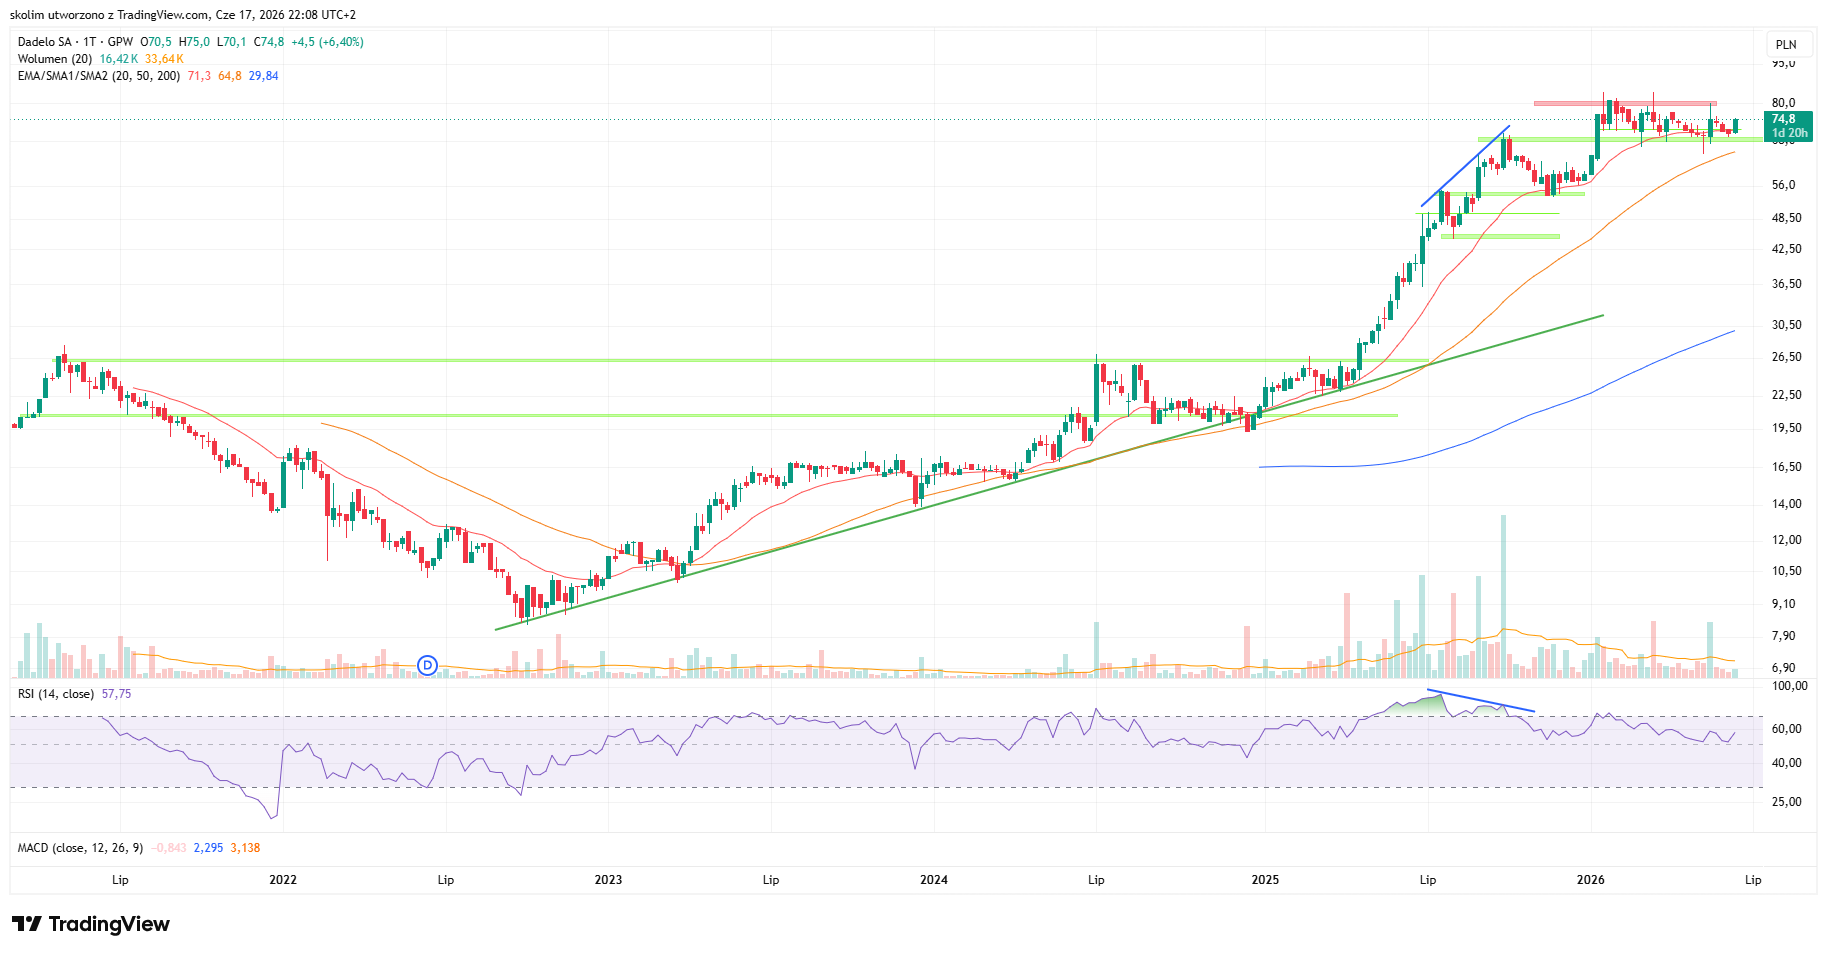1827x954 pixels.
Task: Click the 25,00 RSI axis label
Action: 1787,802
